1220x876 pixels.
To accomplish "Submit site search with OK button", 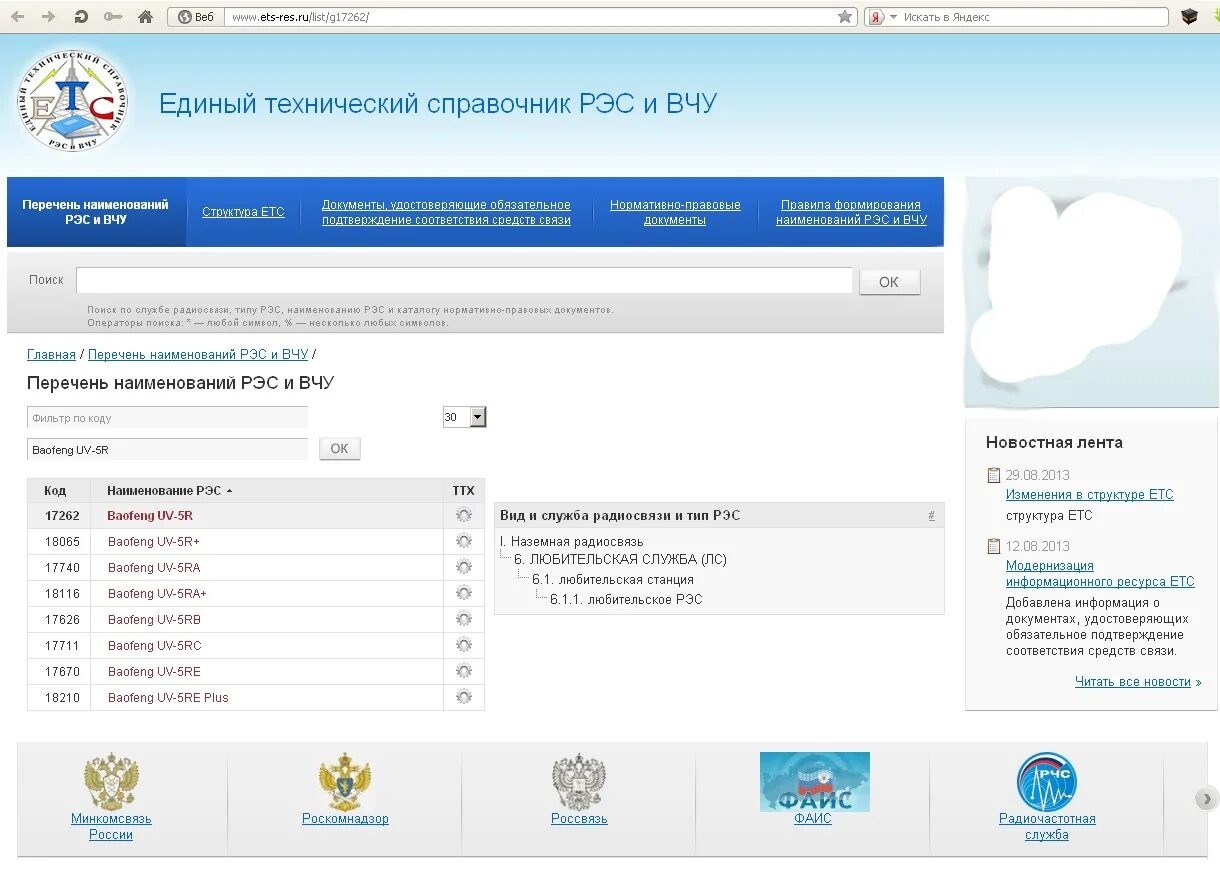I will pyautogui.click(x=889, y=282).
